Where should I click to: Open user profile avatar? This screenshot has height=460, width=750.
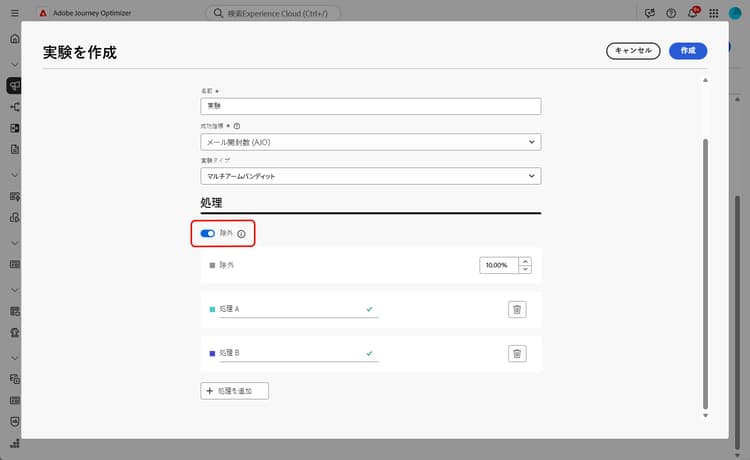pyautogui.click(x=735, y=13)
